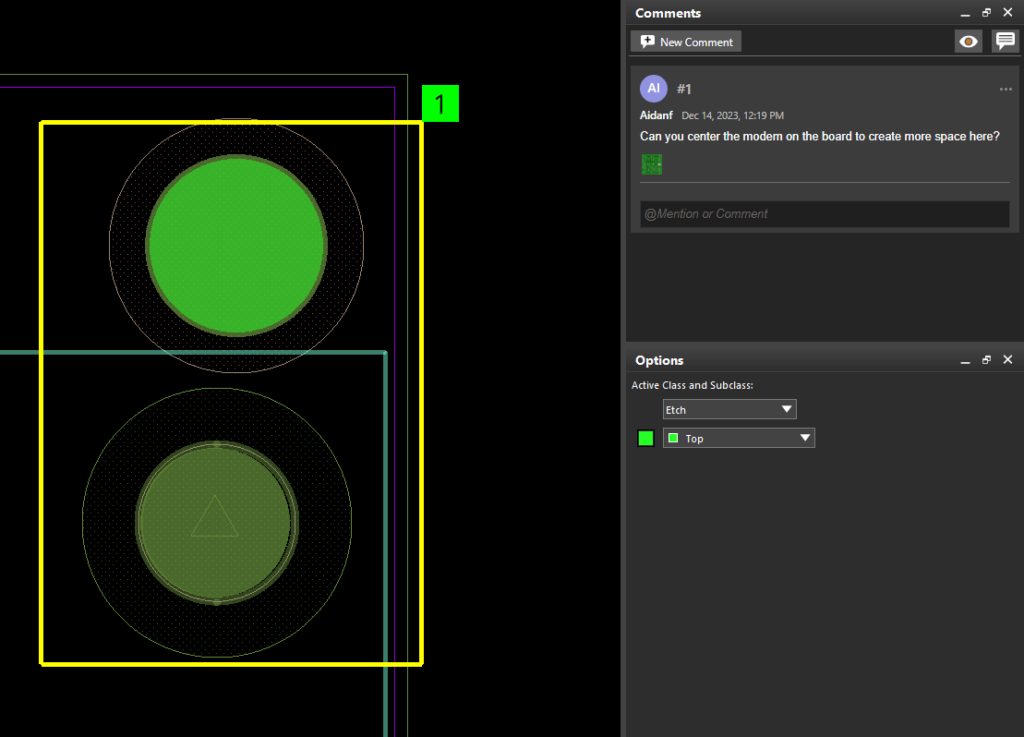Click the comment text about centering the modem
The image size is (1024, 737).
tap(820, 136)
